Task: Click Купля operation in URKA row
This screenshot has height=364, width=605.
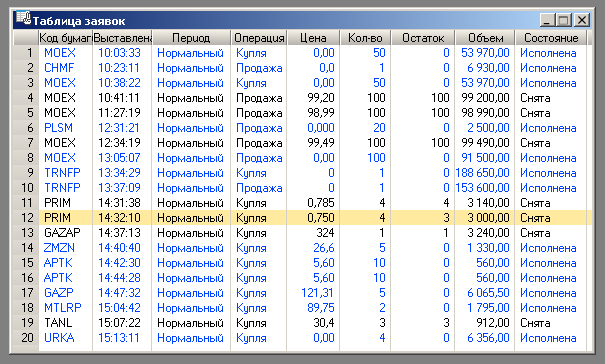Action: 251,338
